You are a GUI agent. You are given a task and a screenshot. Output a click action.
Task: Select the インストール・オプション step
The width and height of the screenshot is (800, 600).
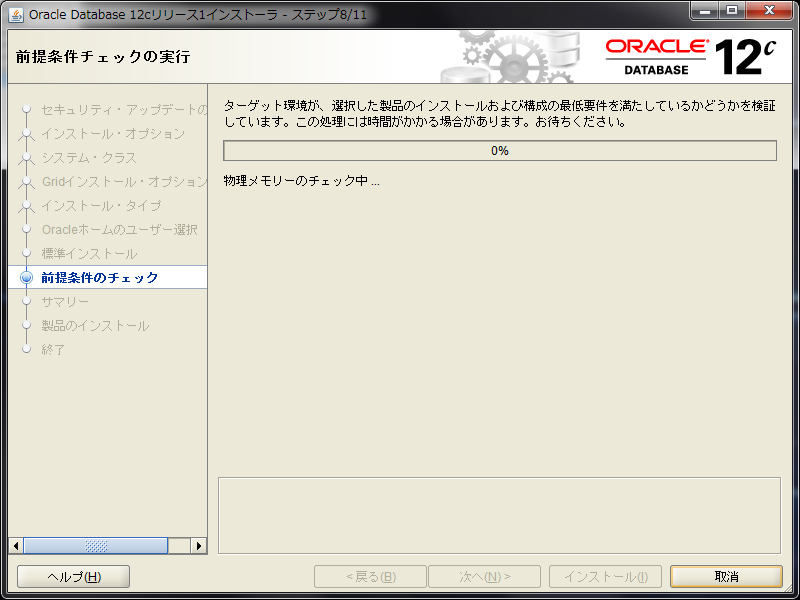coord(113,134)
